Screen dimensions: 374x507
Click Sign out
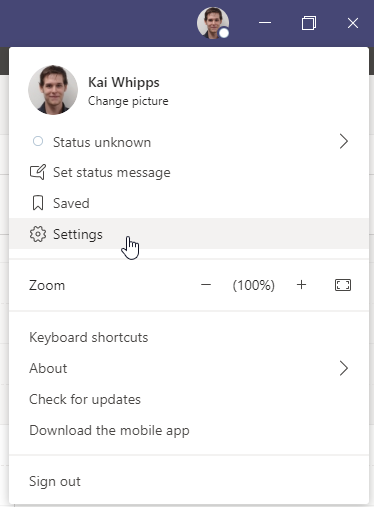(189, 481)
